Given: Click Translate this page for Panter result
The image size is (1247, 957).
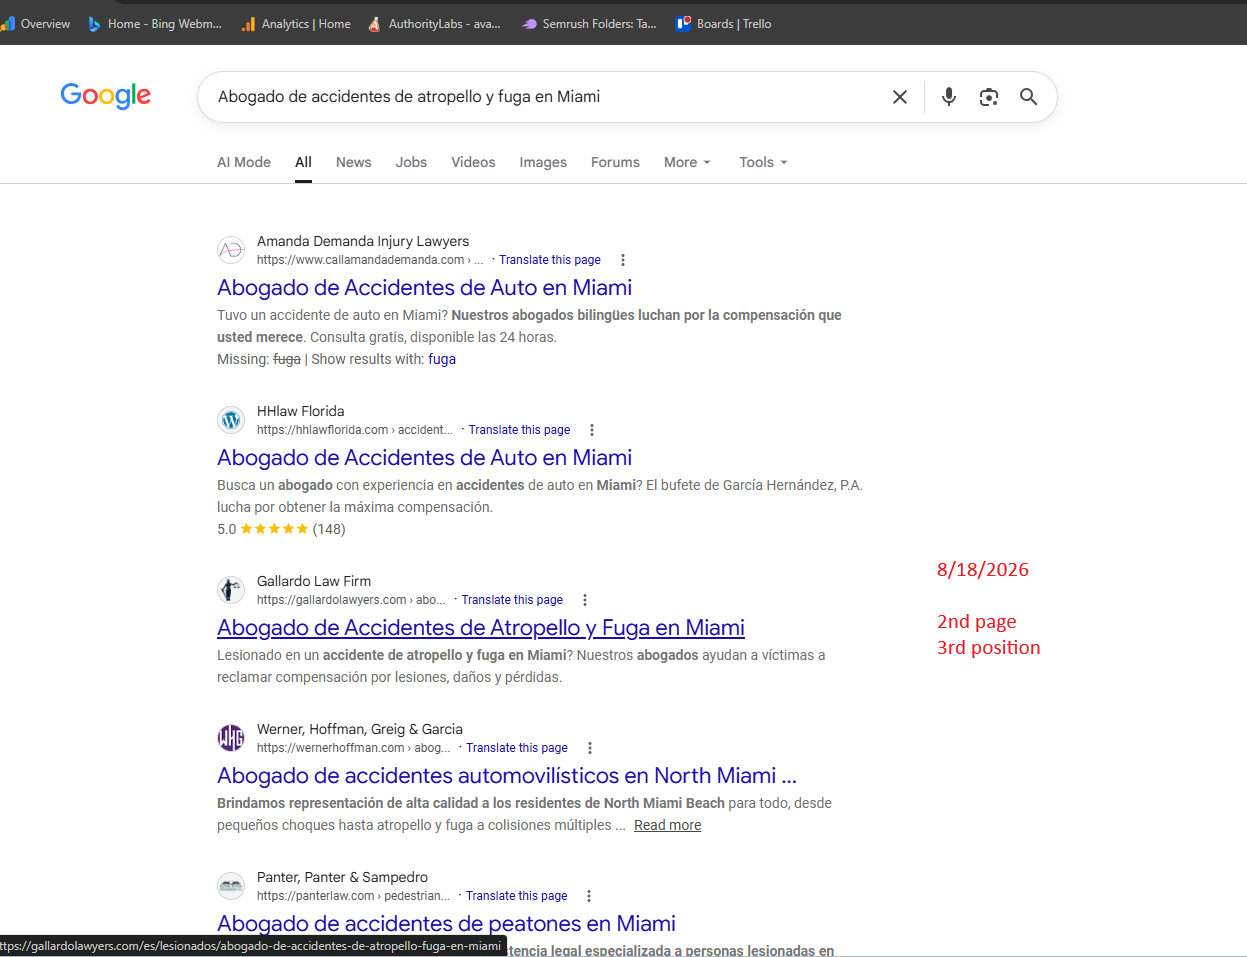Looking at the screenshot, I should (517, 896).
